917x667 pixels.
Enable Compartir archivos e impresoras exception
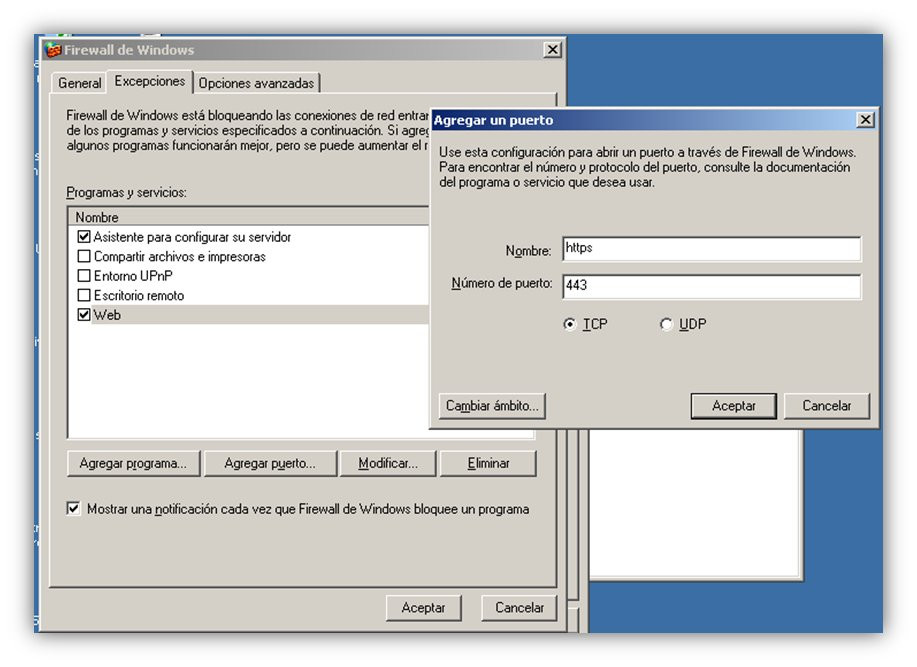(x=84, y=256)
